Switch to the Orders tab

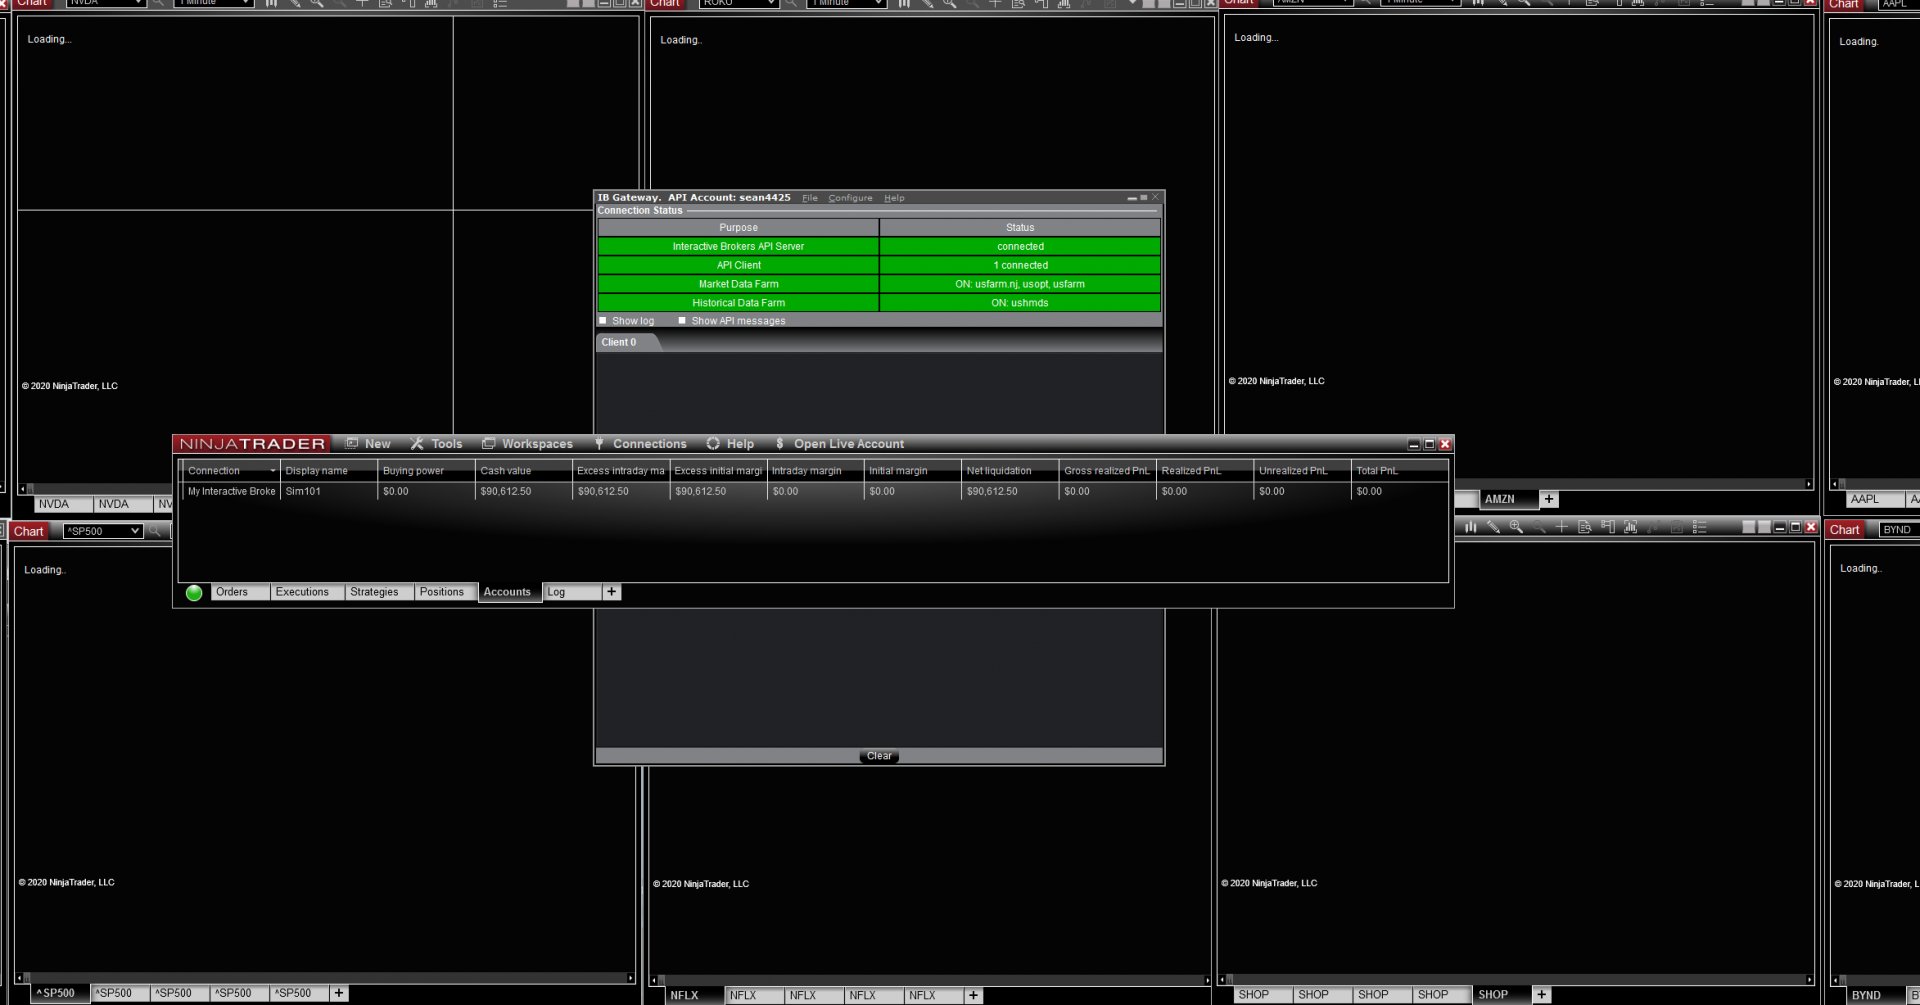240,592
